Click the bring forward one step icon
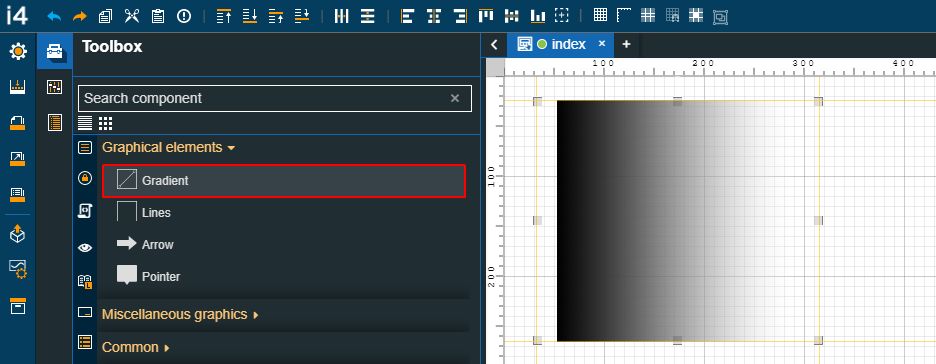936x364 pixels. click(276, 16)
